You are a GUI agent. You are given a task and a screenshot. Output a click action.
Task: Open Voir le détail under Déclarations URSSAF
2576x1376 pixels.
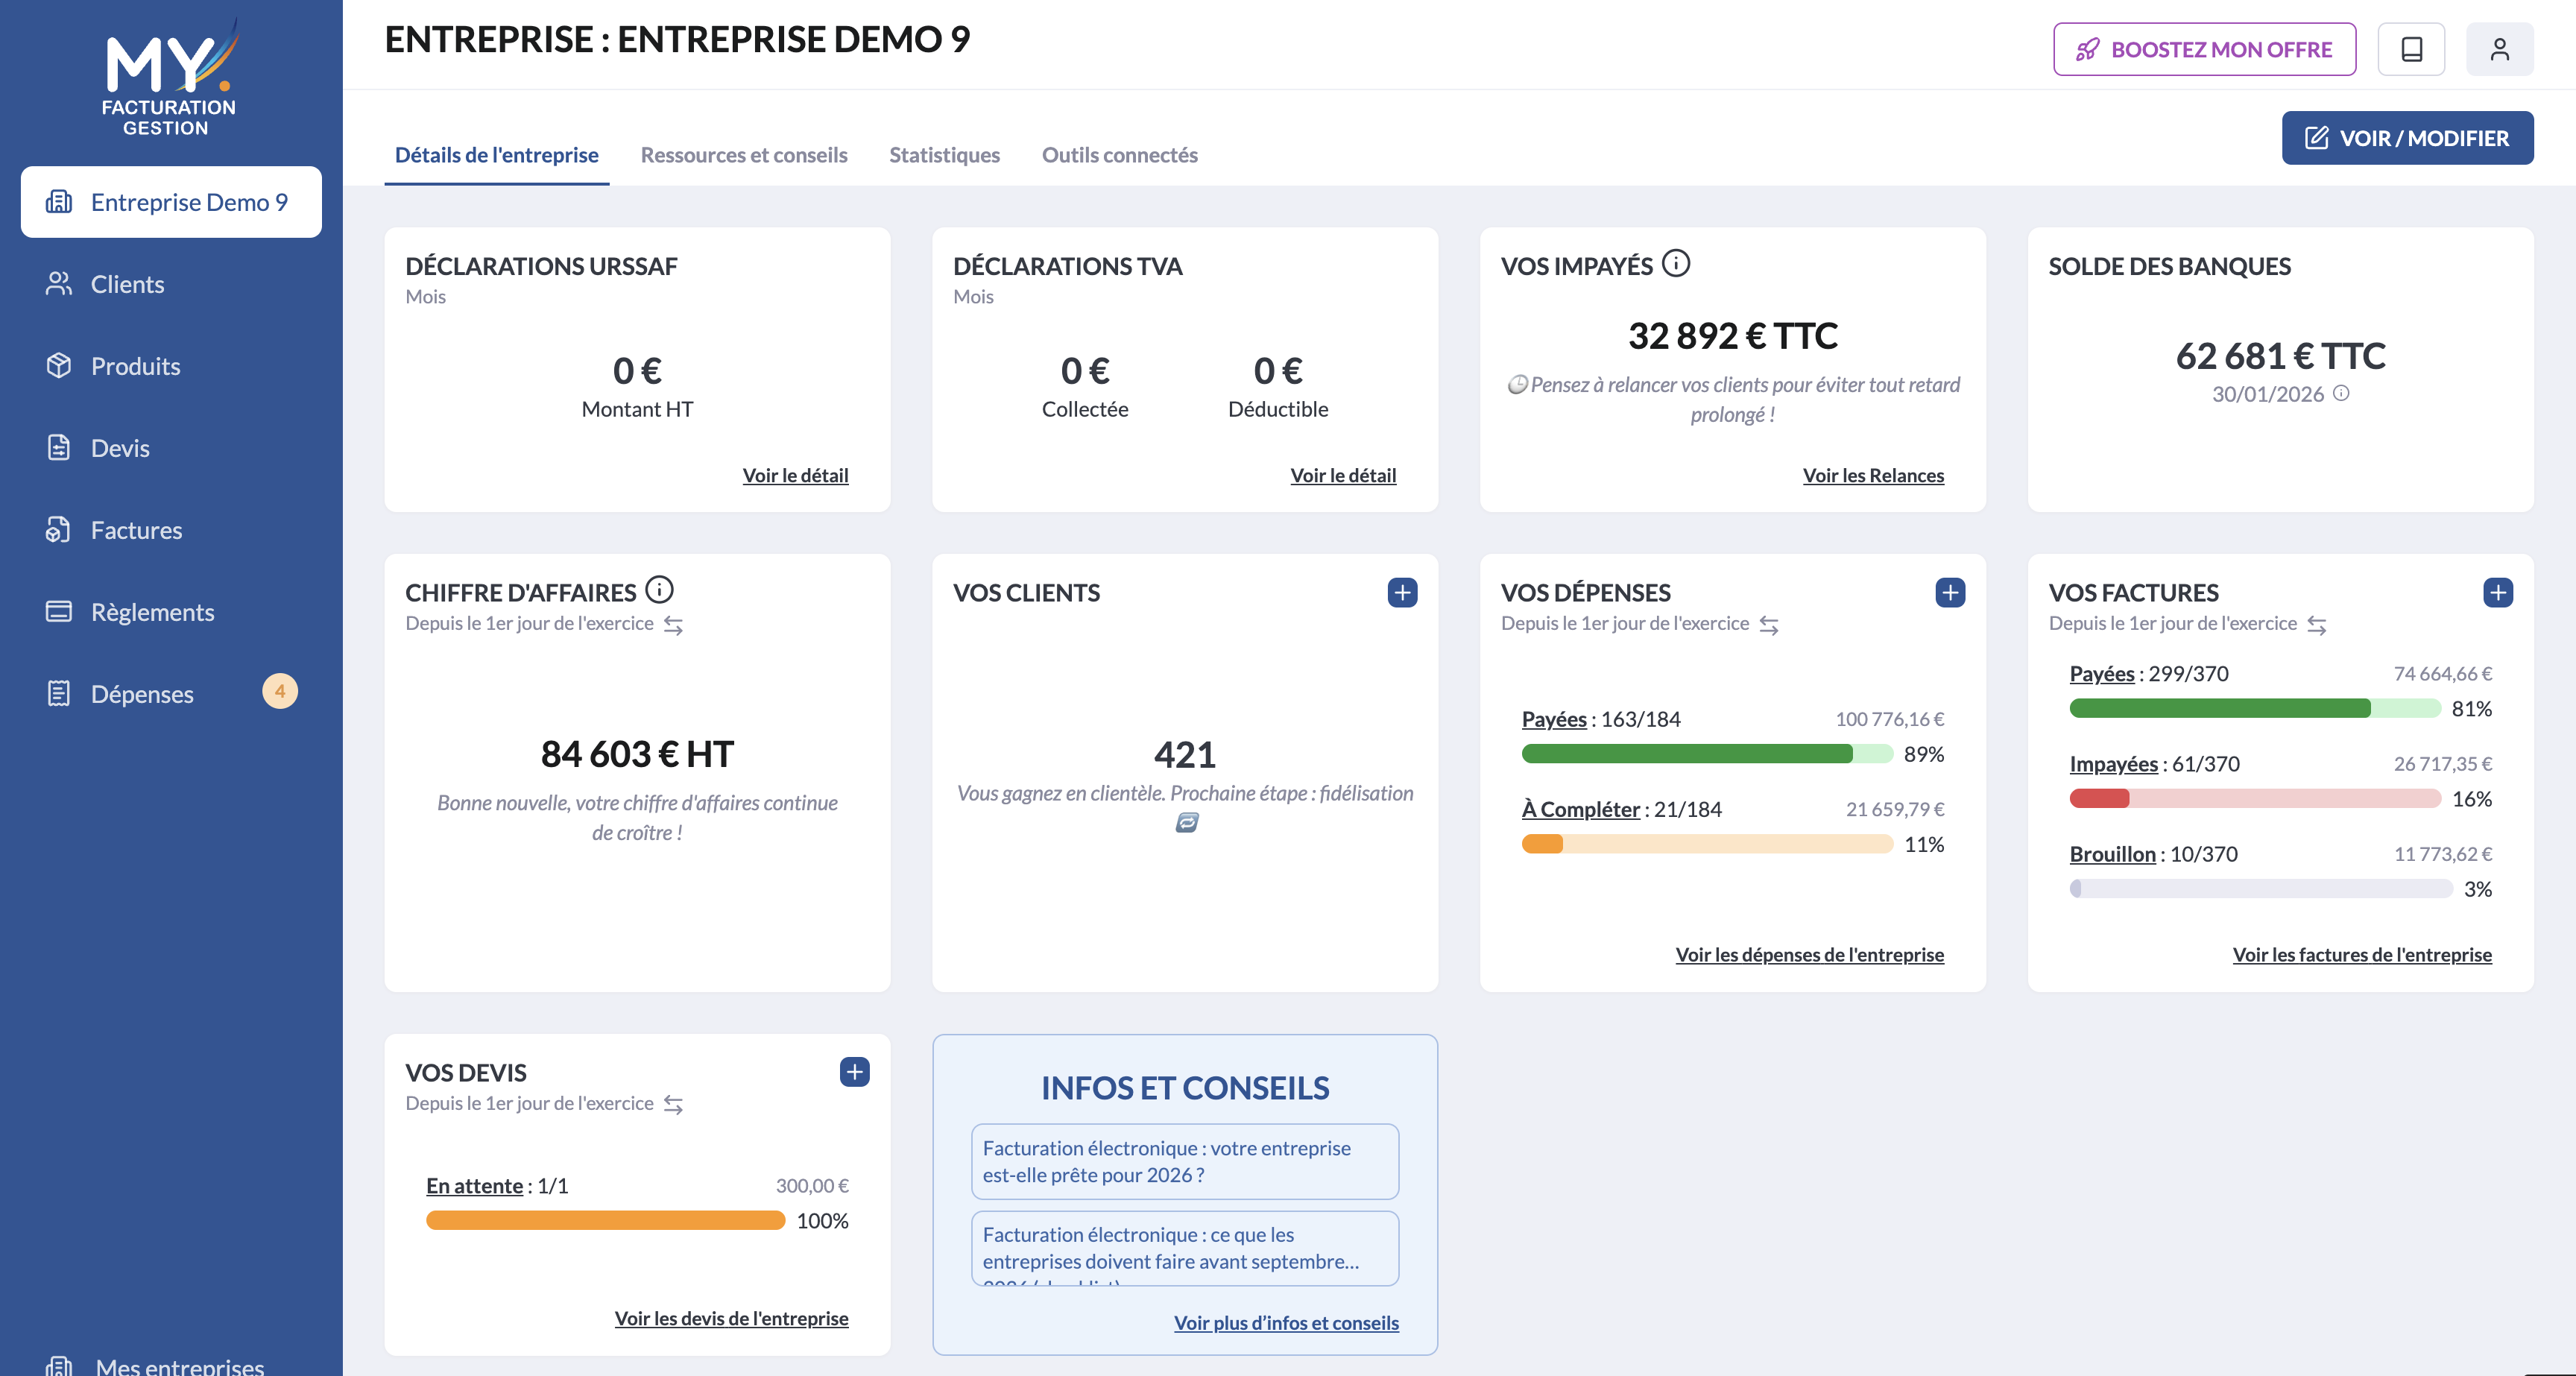click(x=795, y=476)
